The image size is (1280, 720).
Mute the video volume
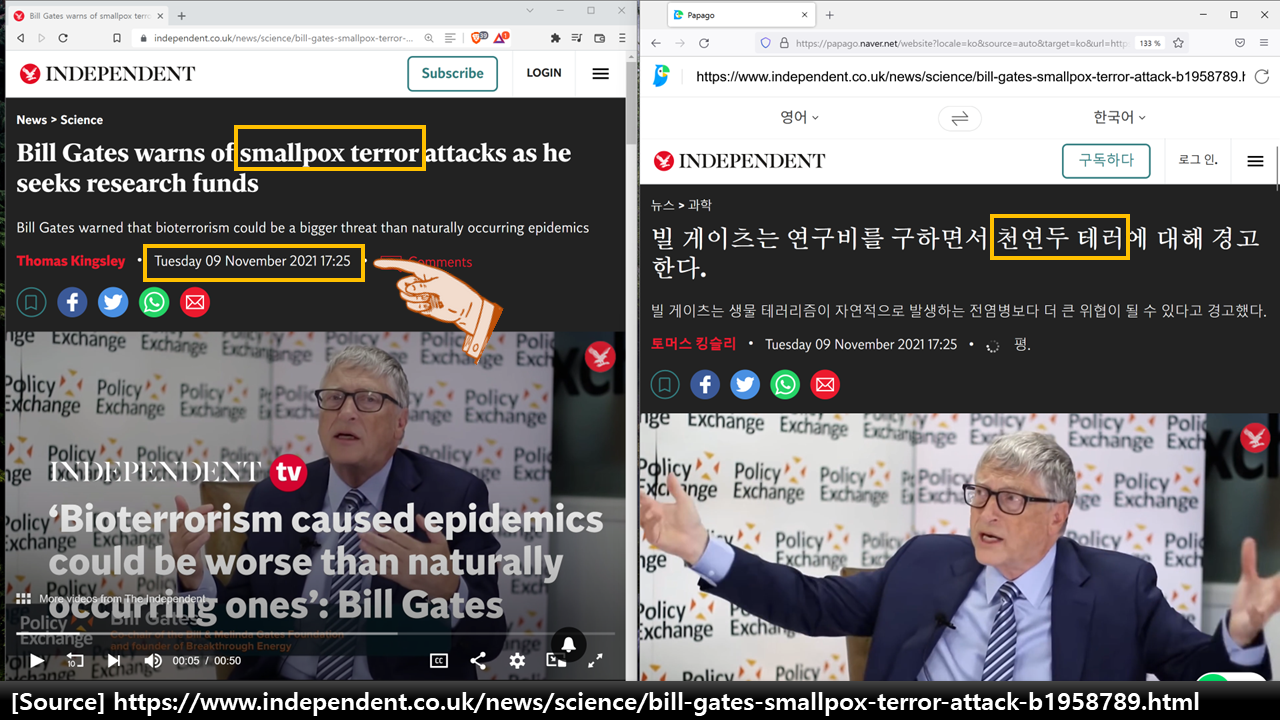(153, 660)
